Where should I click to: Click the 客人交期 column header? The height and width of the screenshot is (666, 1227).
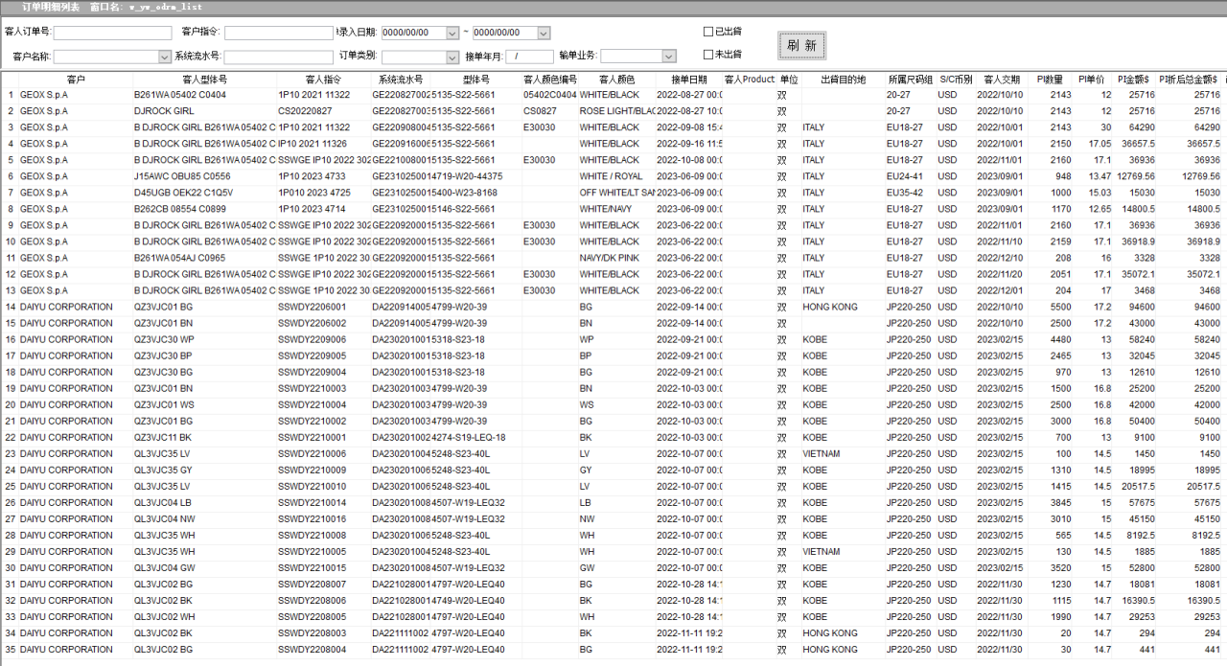coord(1001,79)
